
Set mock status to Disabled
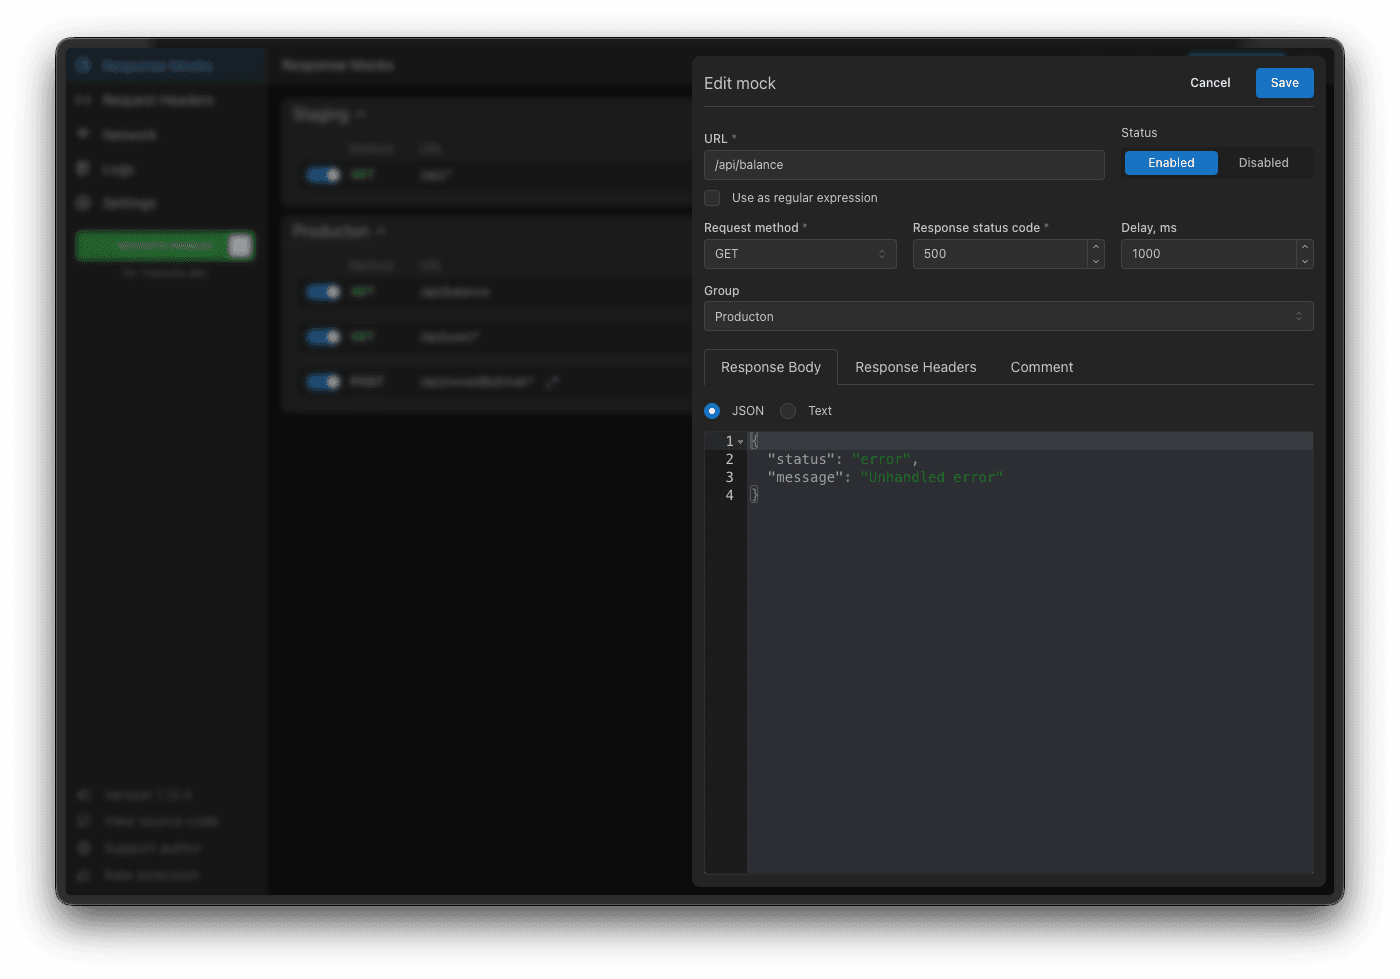pyautogui.click(x=1263, y=163)
